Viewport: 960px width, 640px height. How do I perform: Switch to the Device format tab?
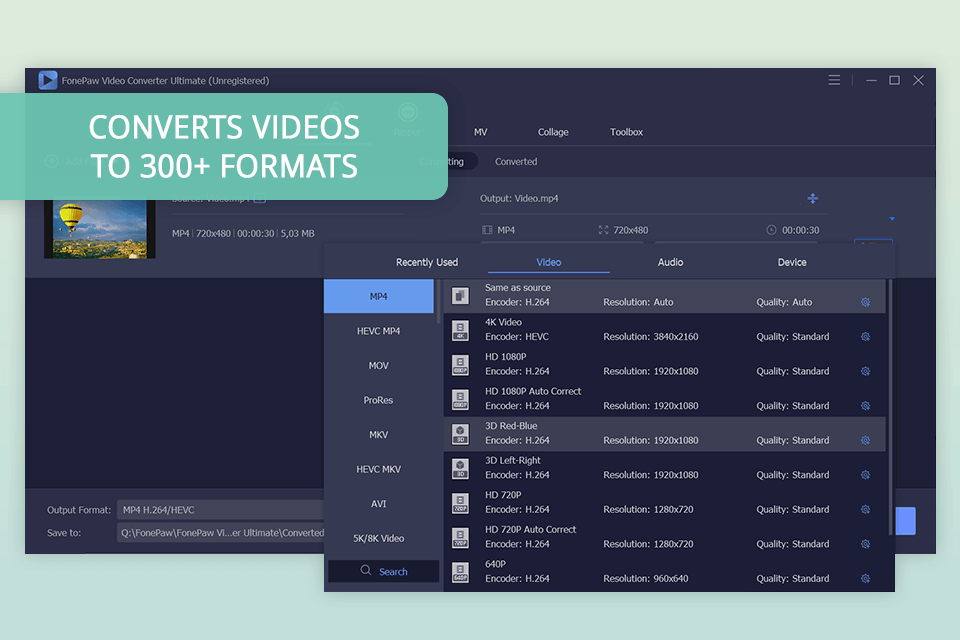tap(792, 262)
